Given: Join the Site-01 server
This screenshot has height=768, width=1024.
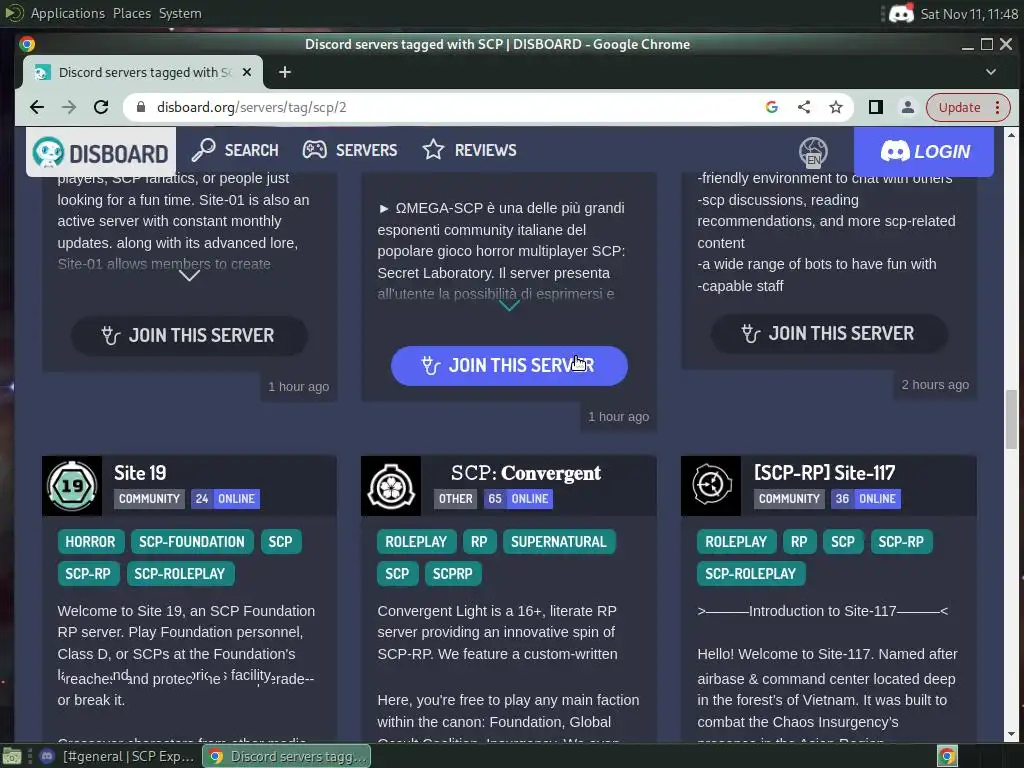Looking at the screenshot, I should coord(189,336).
